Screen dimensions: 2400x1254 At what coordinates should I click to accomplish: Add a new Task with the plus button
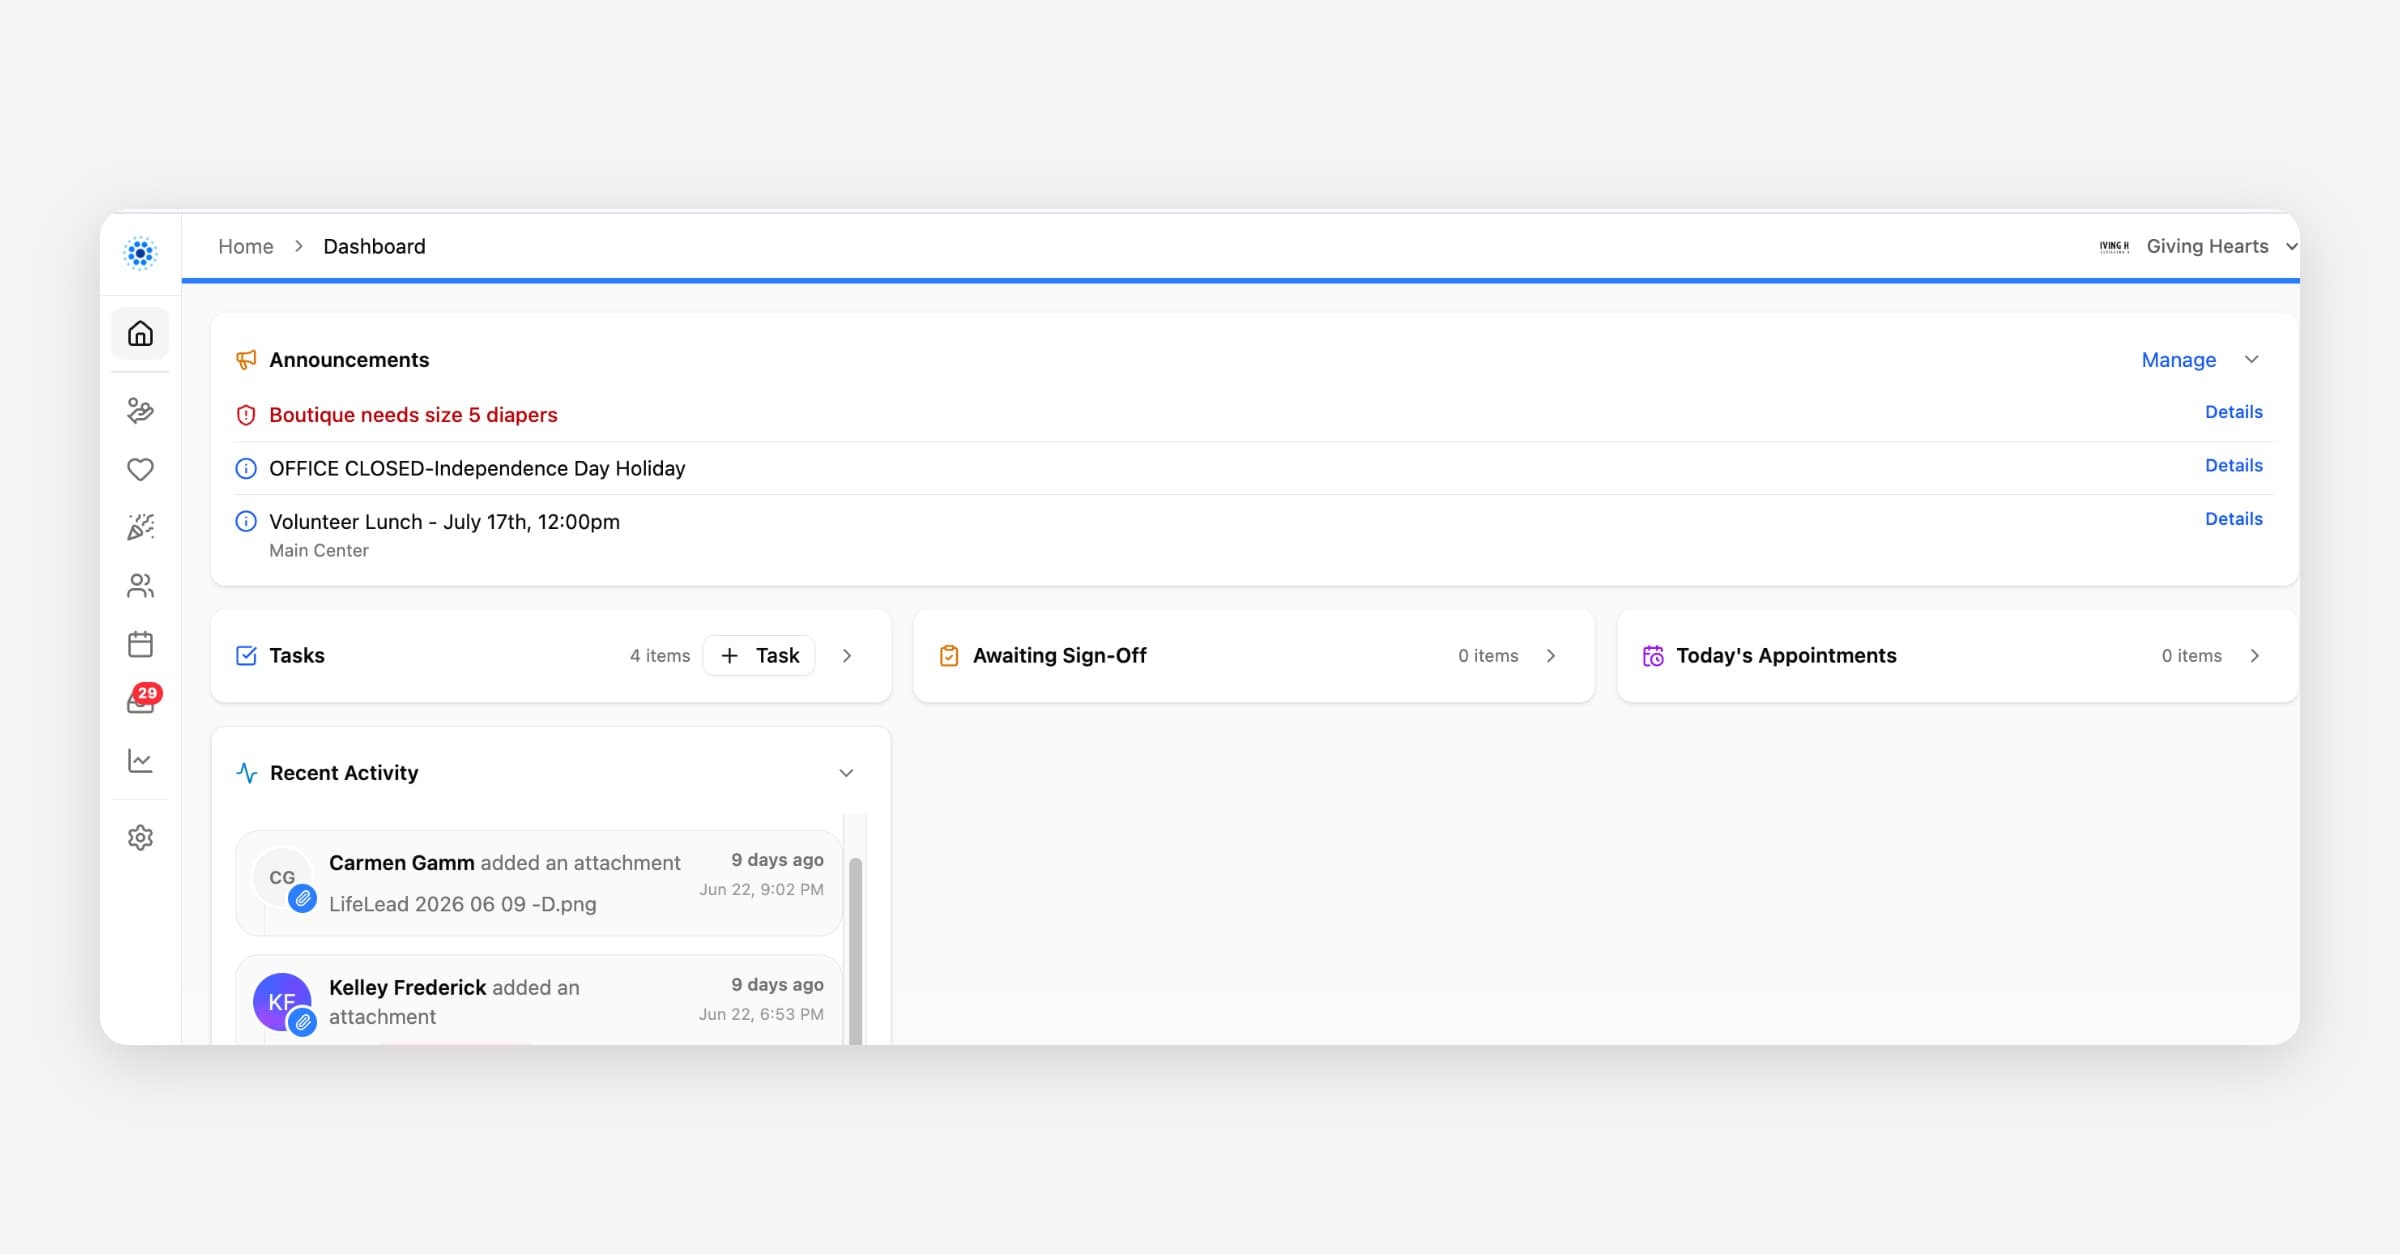[x=759, y=656]
